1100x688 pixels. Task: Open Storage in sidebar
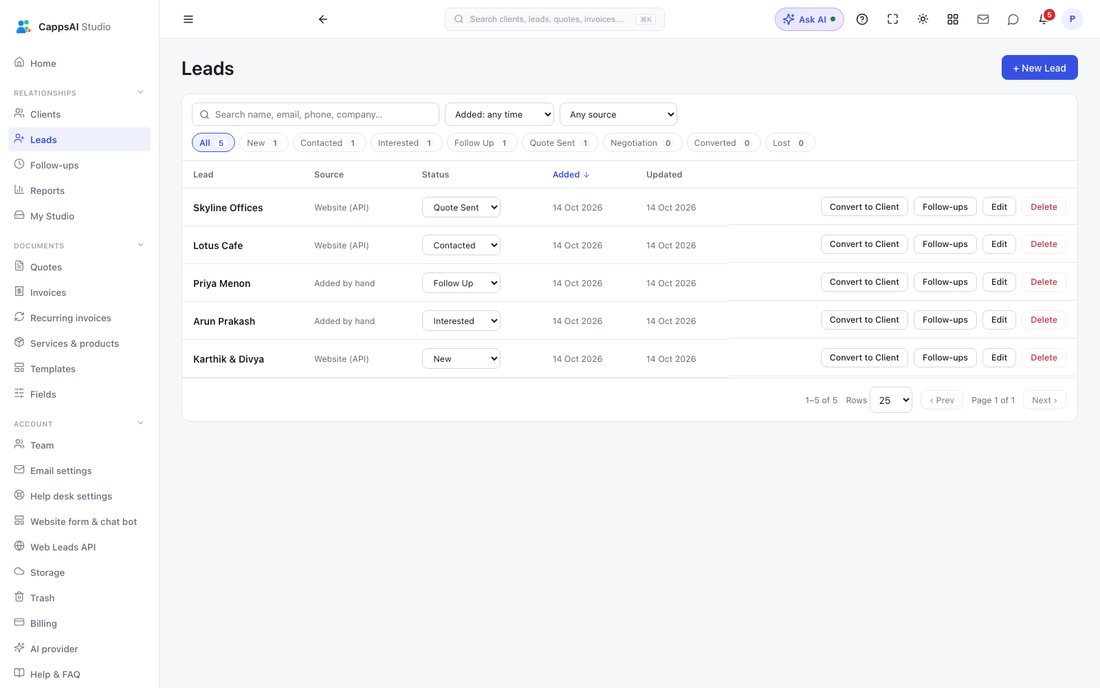79,572
